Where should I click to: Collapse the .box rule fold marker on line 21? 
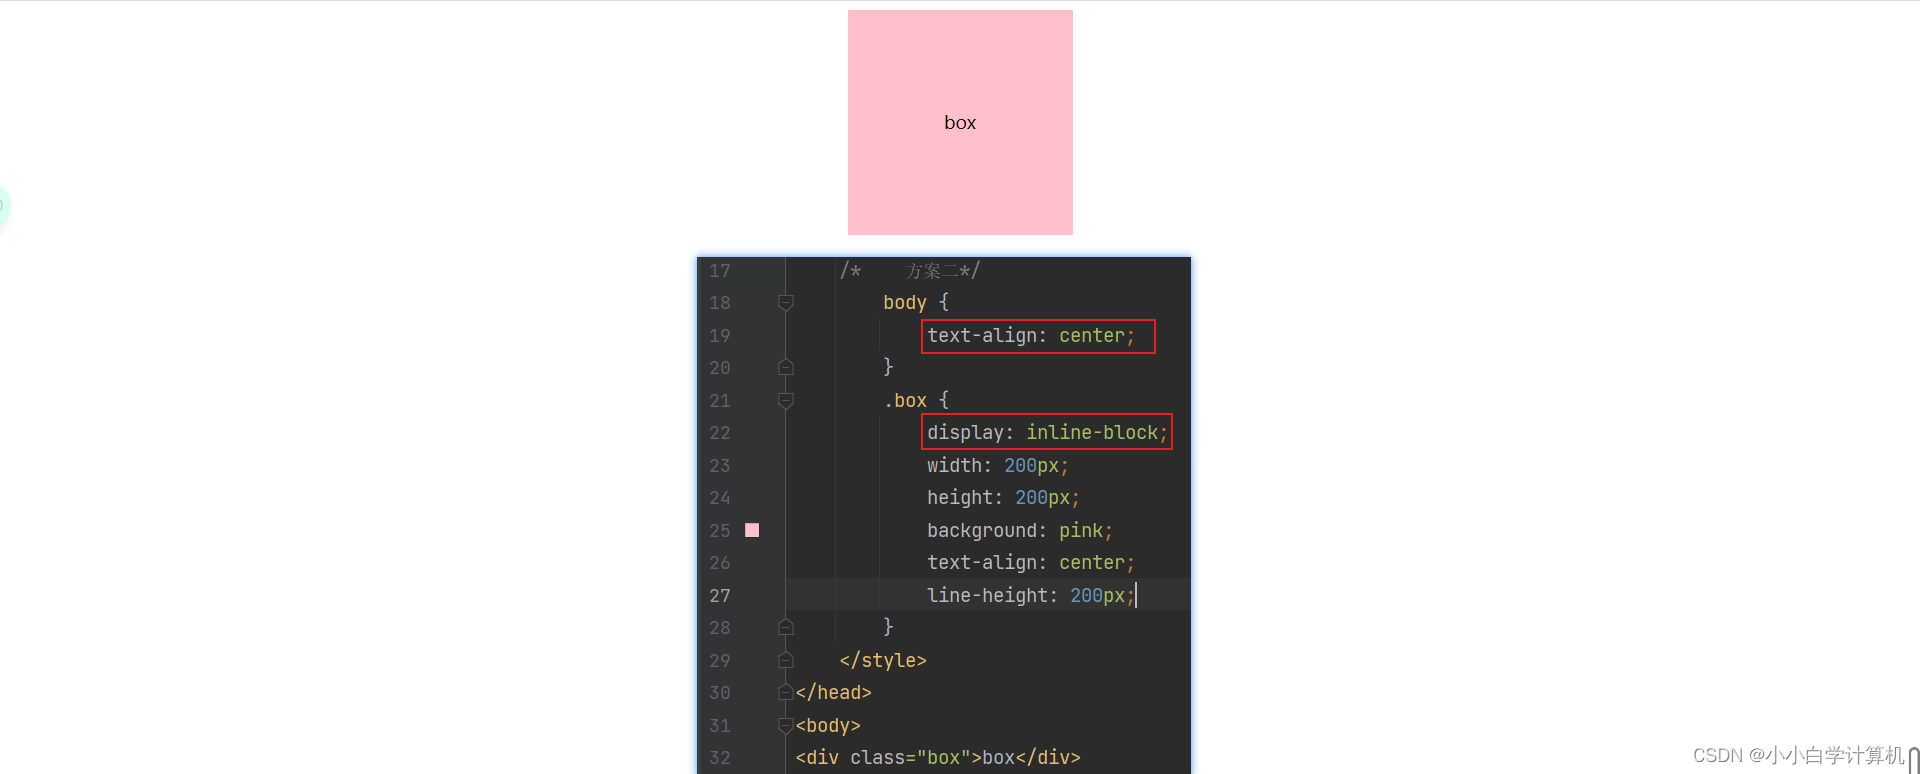pyautogui.click(x=786, y=401)
